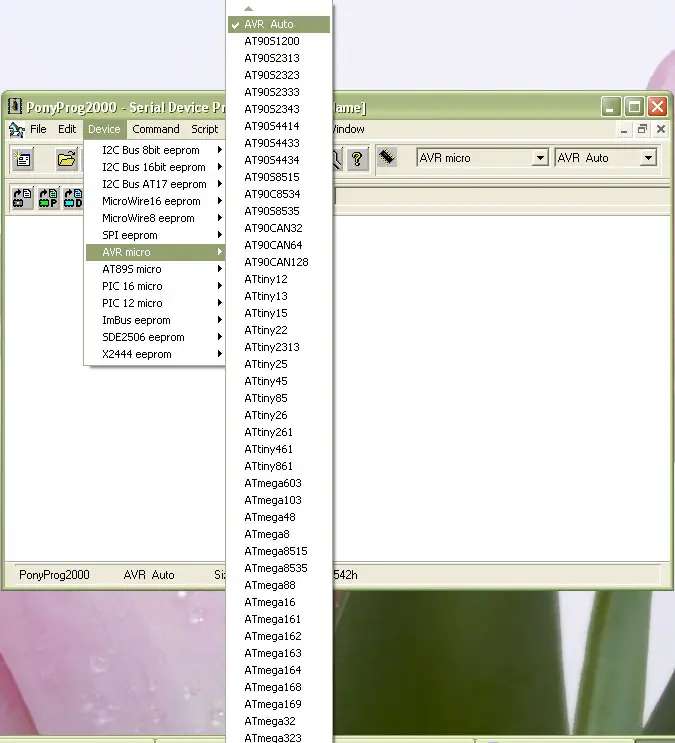Select the ATtiny85 device
The image size is (675, 743).
pyautogui.click(x=279, y=399)
